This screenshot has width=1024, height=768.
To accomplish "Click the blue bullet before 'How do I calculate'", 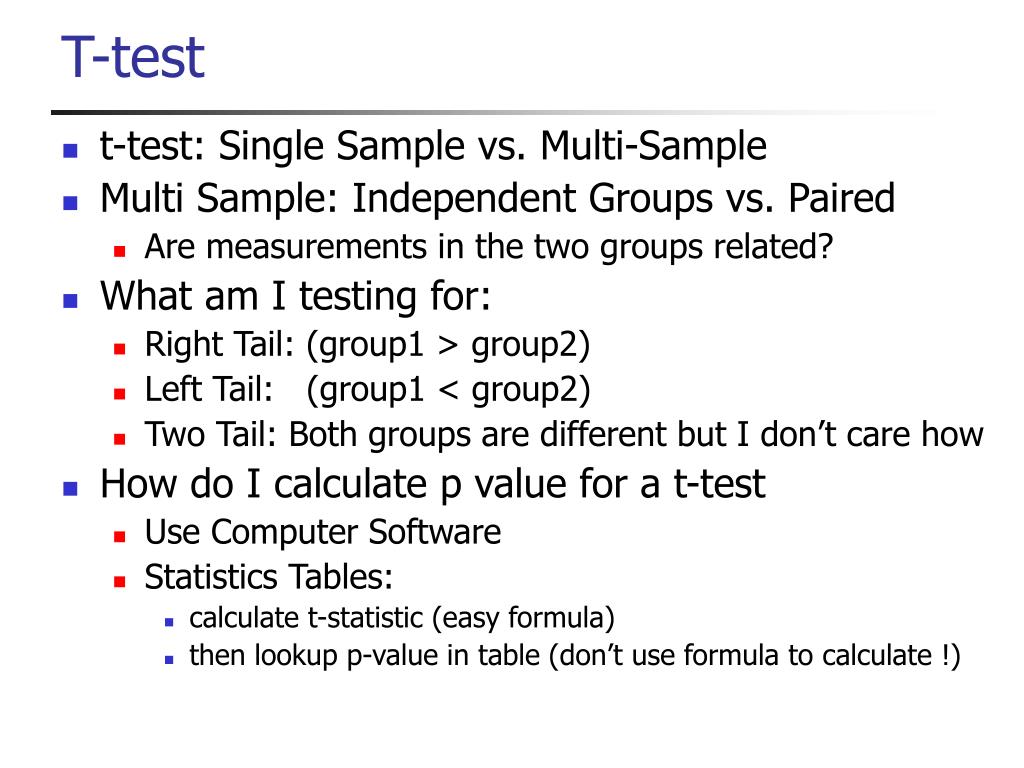I will coord(71,488).
